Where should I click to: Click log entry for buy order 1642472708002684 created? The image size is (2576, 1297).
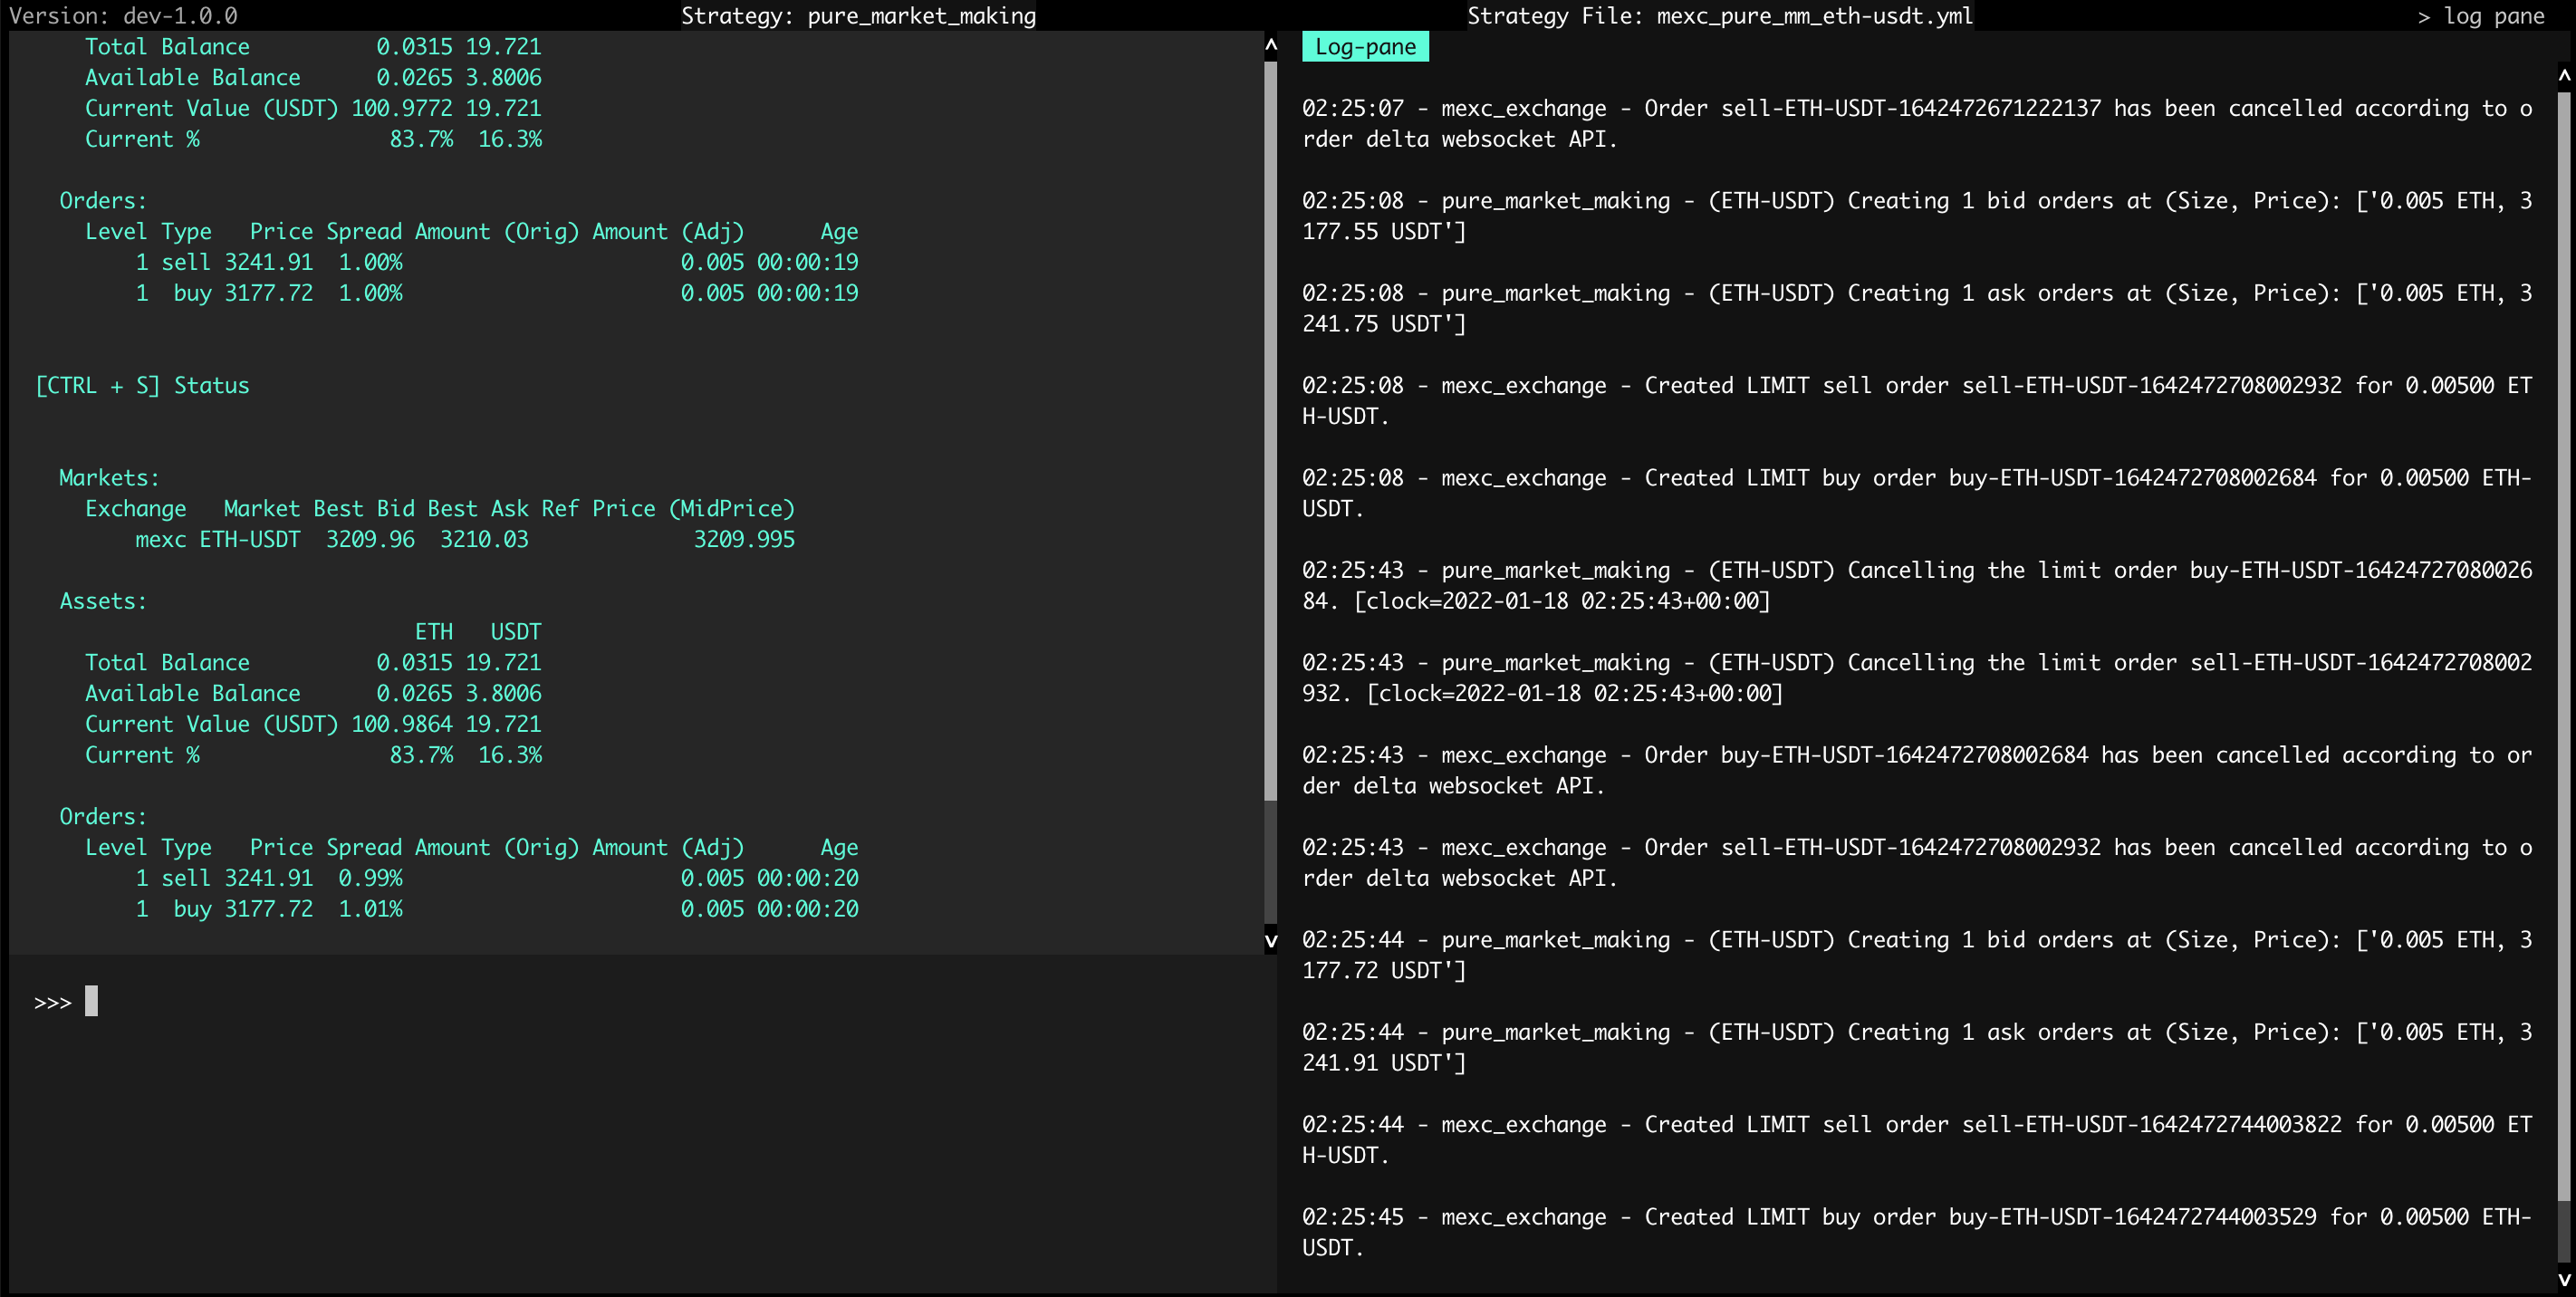[x=1917, y=493]
